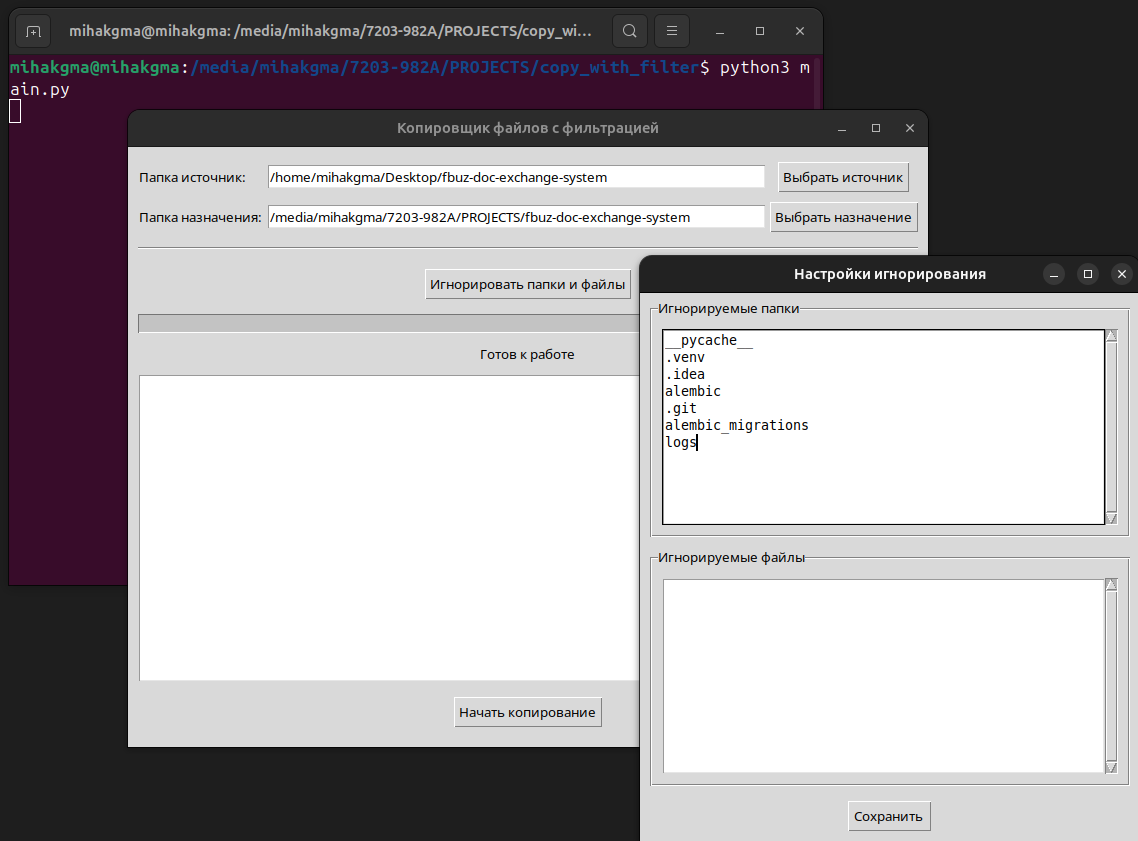This screenshot has width=1138, height=841.
Task: Minimize the Копировщик файлов window
Action: [842, 128]
